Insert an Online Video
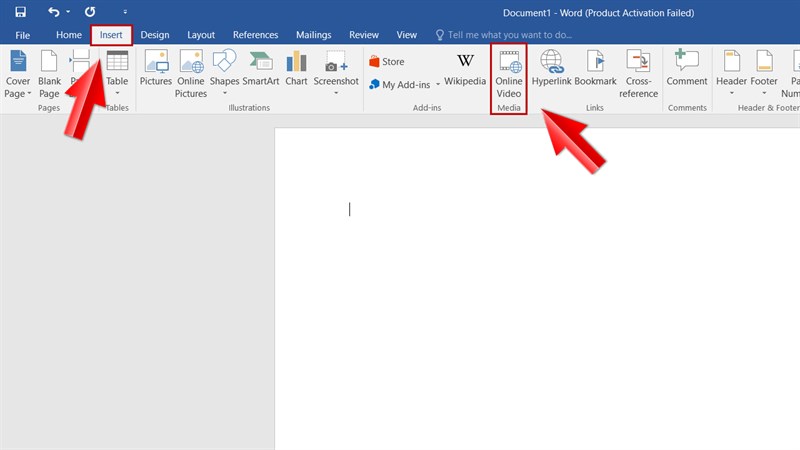Screen dimensions: 800x450 pyautogui.click(x=509, y=74)
